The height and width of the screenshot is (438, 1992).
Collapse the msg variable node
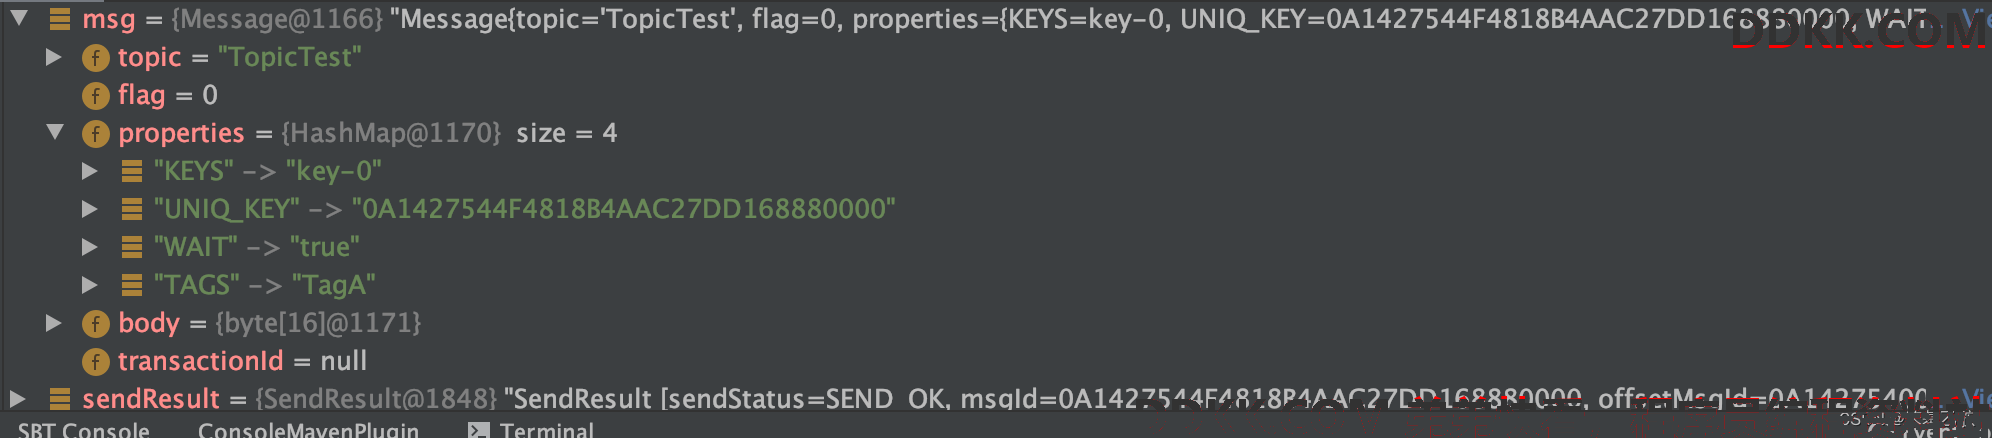(x=19, y=17)
